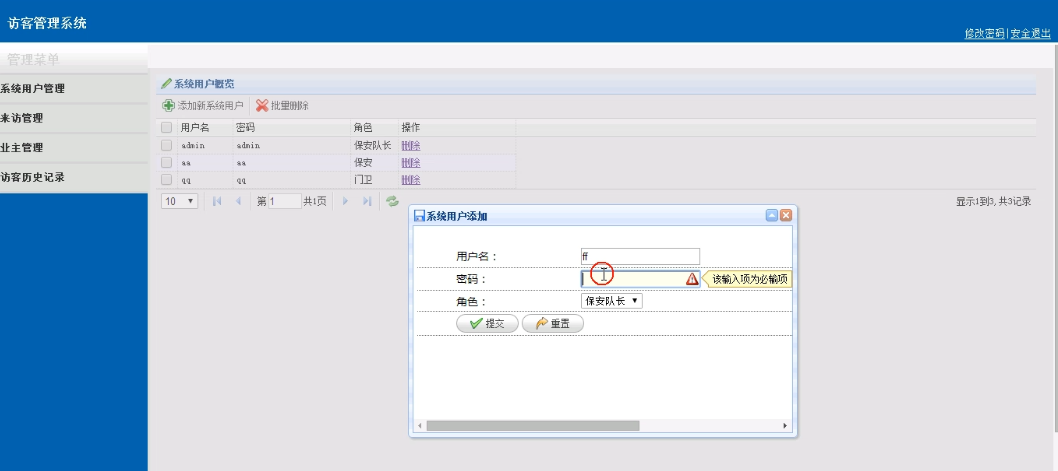Go to first page pagination icon
This screenshot has width=1058, height=471.
217,201
